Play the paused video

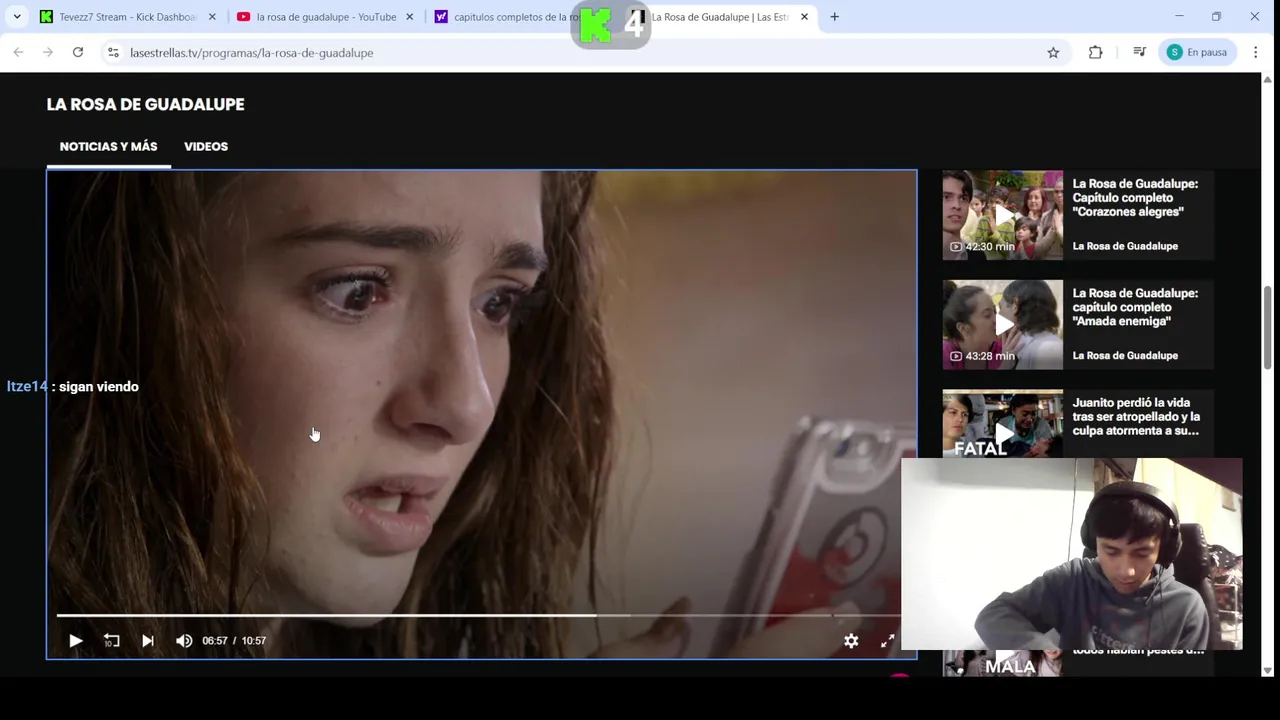coord(75,641)
